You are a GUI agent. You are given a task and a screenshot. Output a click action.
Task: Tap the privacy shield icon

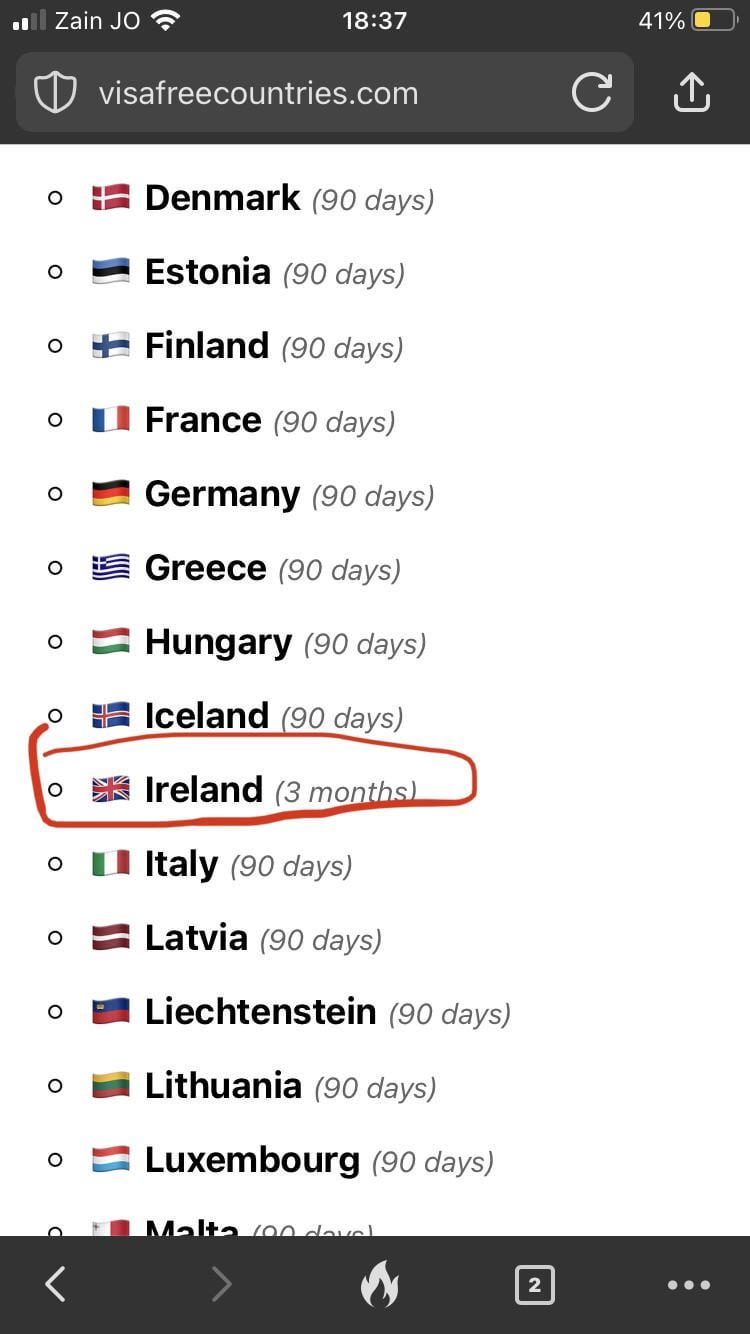[x=56, y=93]
